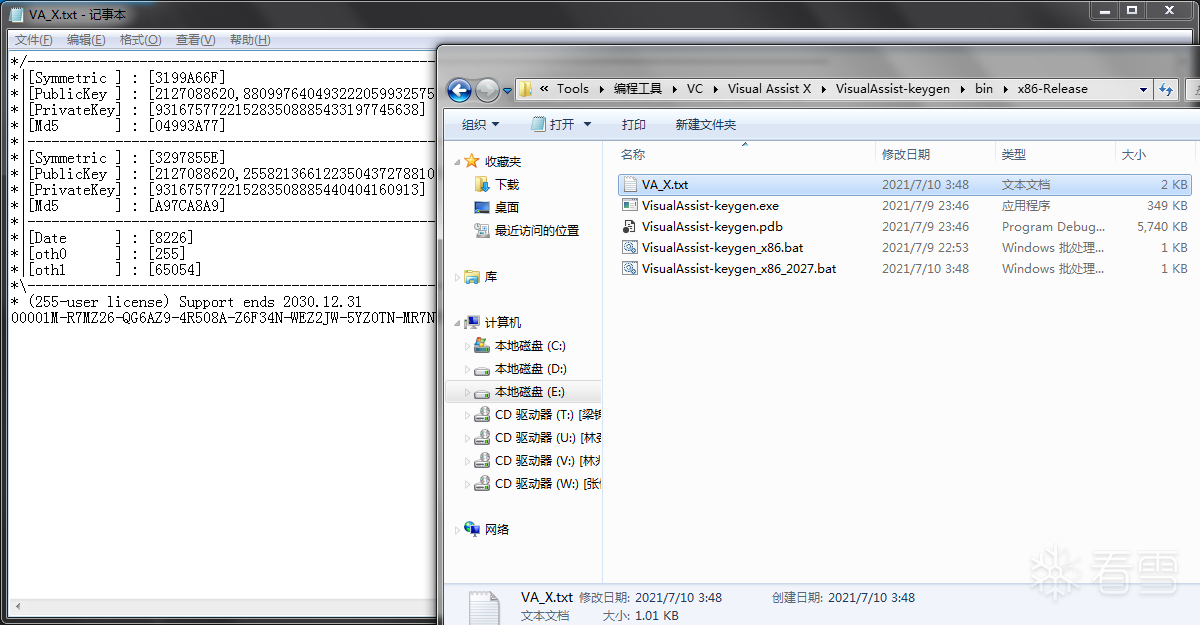Open 最近访问的位置 in favorites
1200x625 pixels.
pos(537,231)
